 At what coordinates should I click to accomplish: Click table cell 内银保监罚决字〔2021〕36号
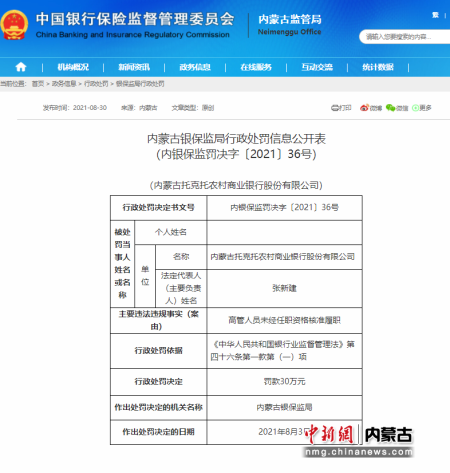click(x=284, y=208)
